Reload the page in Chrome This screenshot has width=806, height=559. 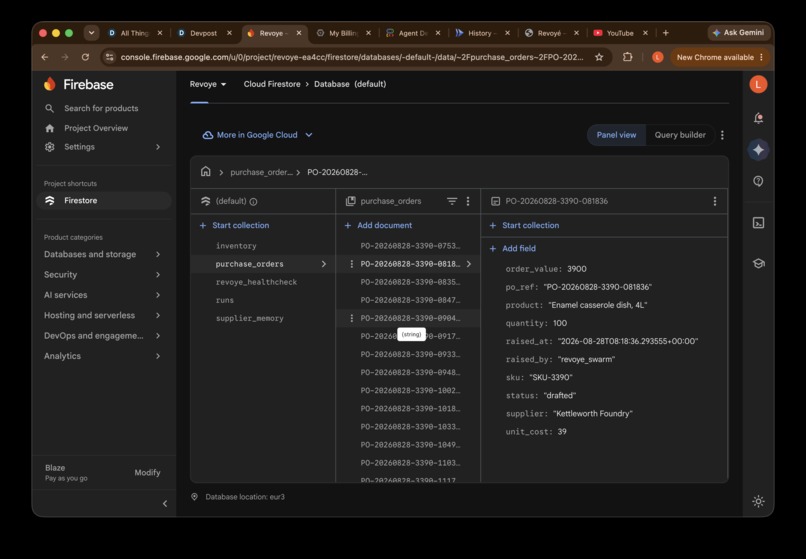85,57
